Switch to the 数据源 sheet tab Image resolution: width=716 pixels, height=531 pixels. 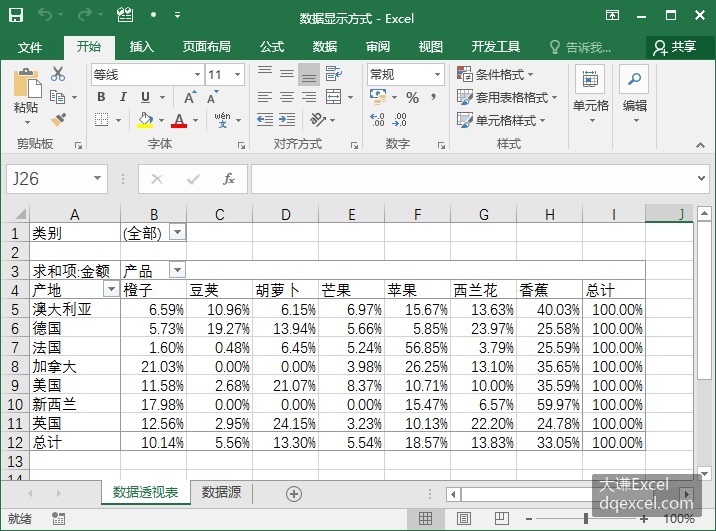221,492
